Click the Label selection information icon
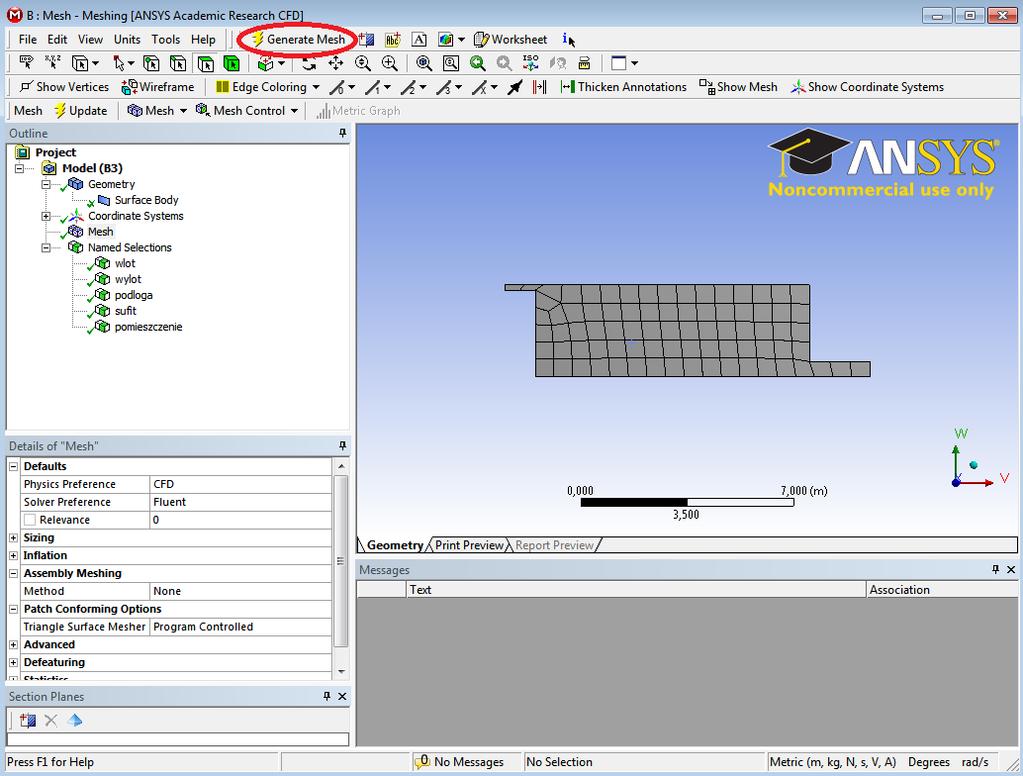The height and width of the screenshot is (776, 1023). coord(26,63)
